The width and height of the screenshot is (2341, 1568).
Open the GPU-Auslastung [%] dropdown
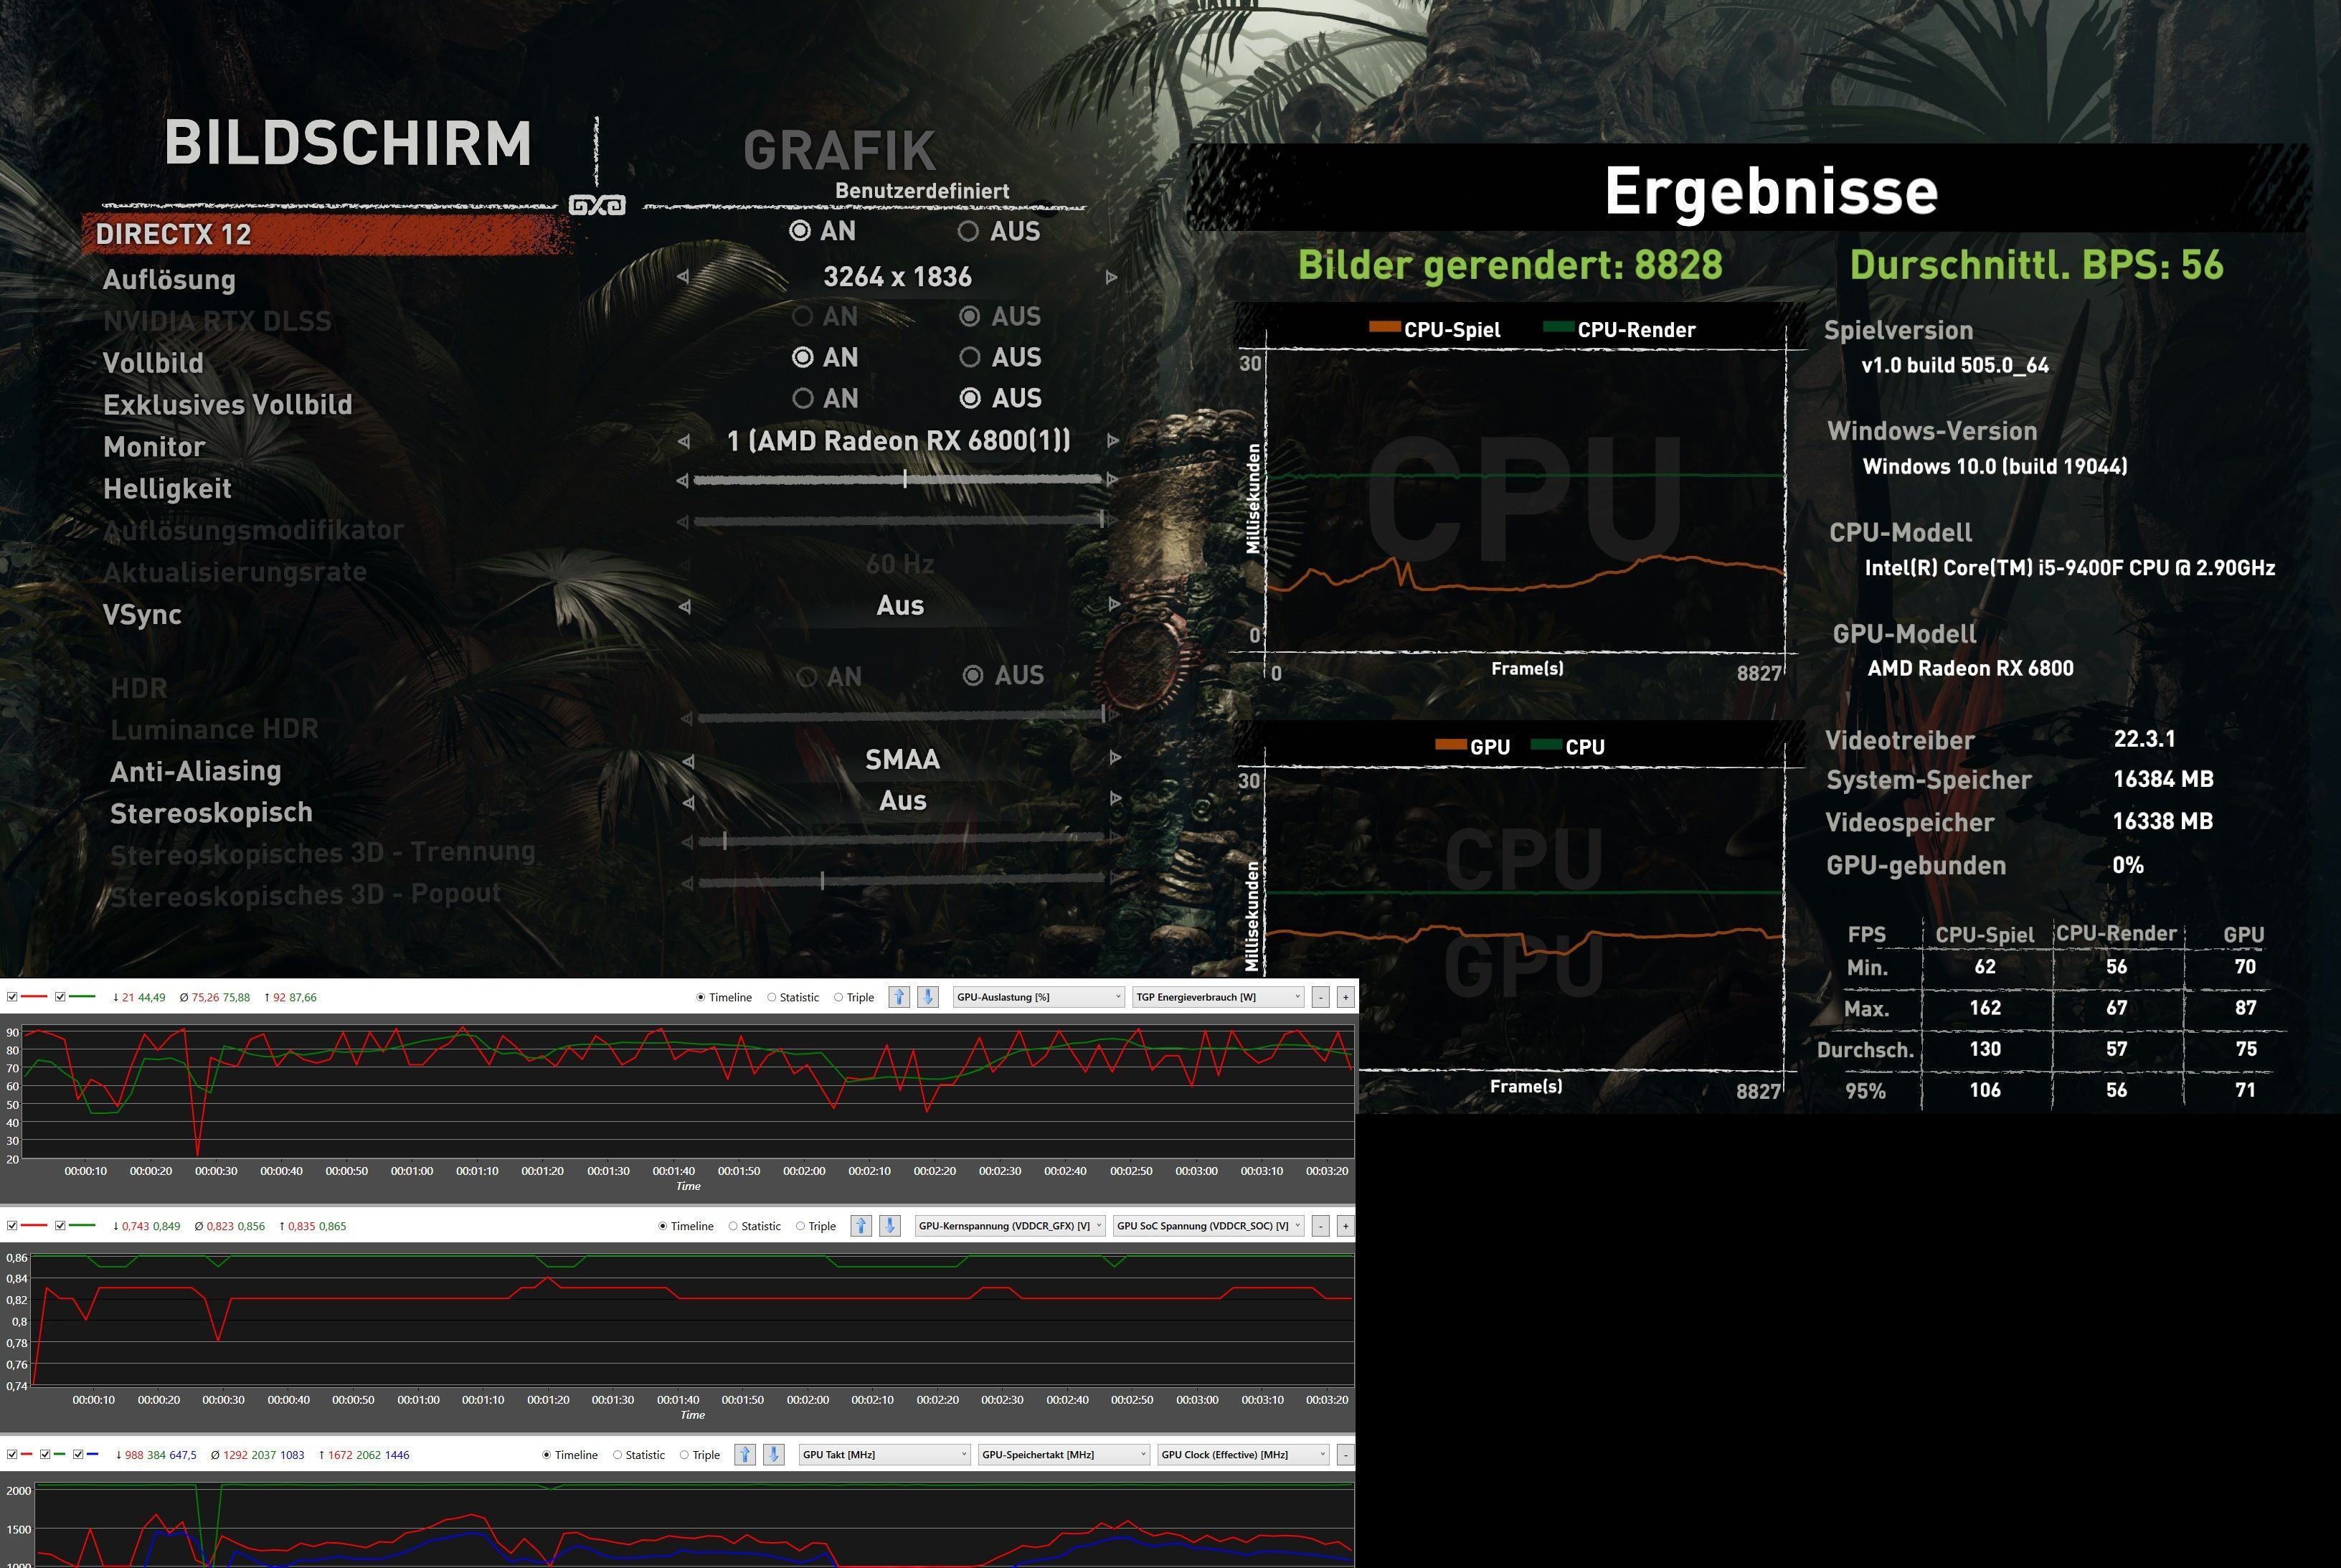[1038, 997]
